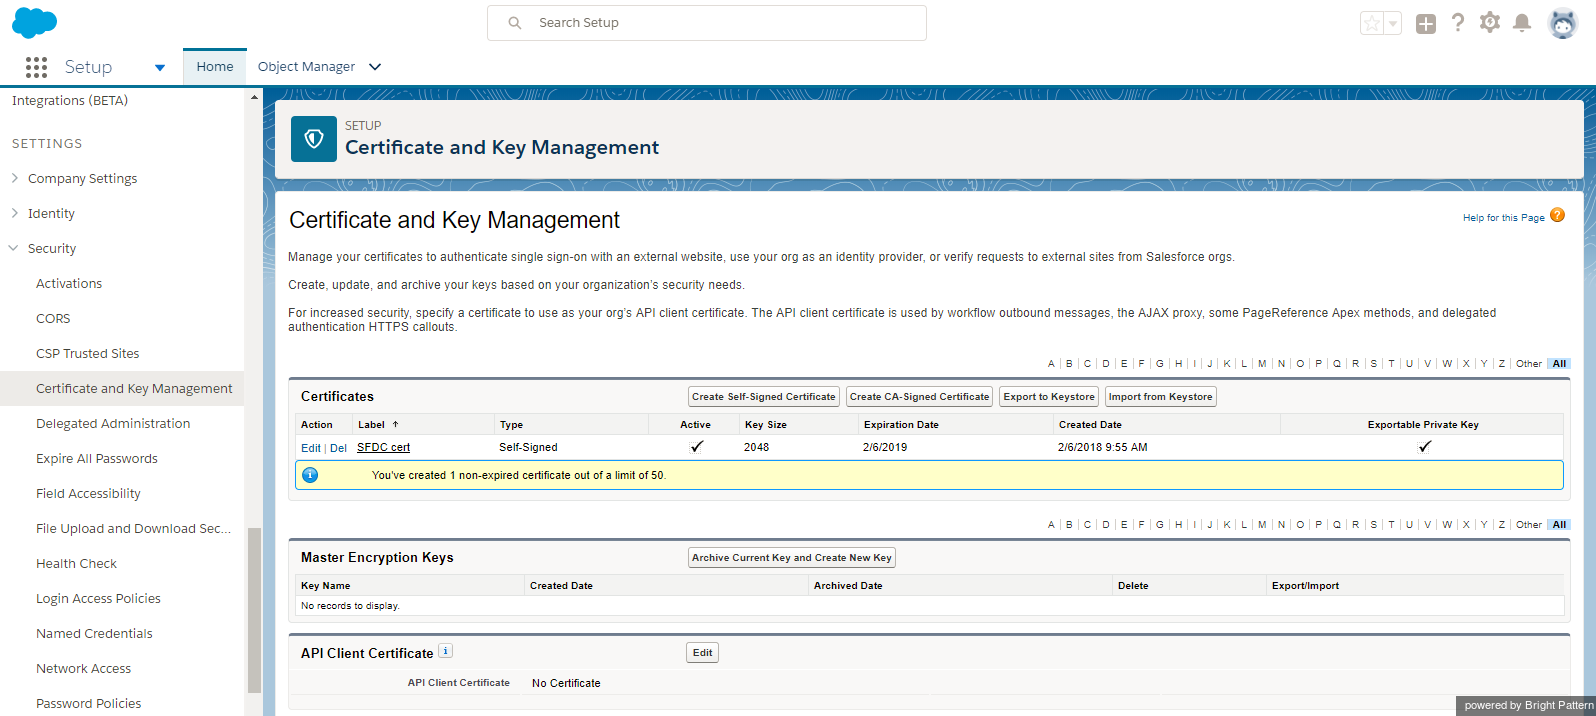This screenshot has height=716, width=1596.
Task: Open the Object Manager tab dropdown chevron
Action: (x=375, y=67)
